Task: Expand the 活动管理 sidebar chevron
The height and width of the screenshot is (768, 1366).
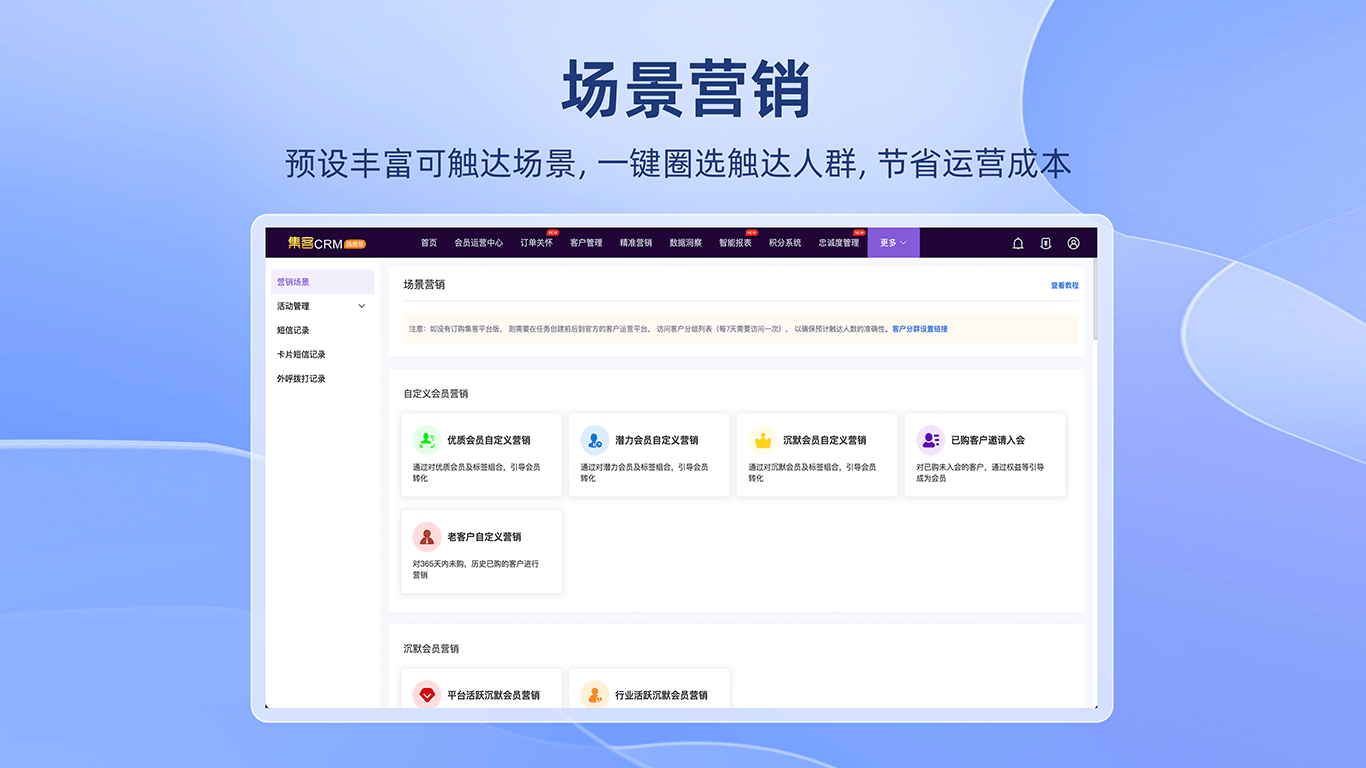Action: click(x=362, y=306)
